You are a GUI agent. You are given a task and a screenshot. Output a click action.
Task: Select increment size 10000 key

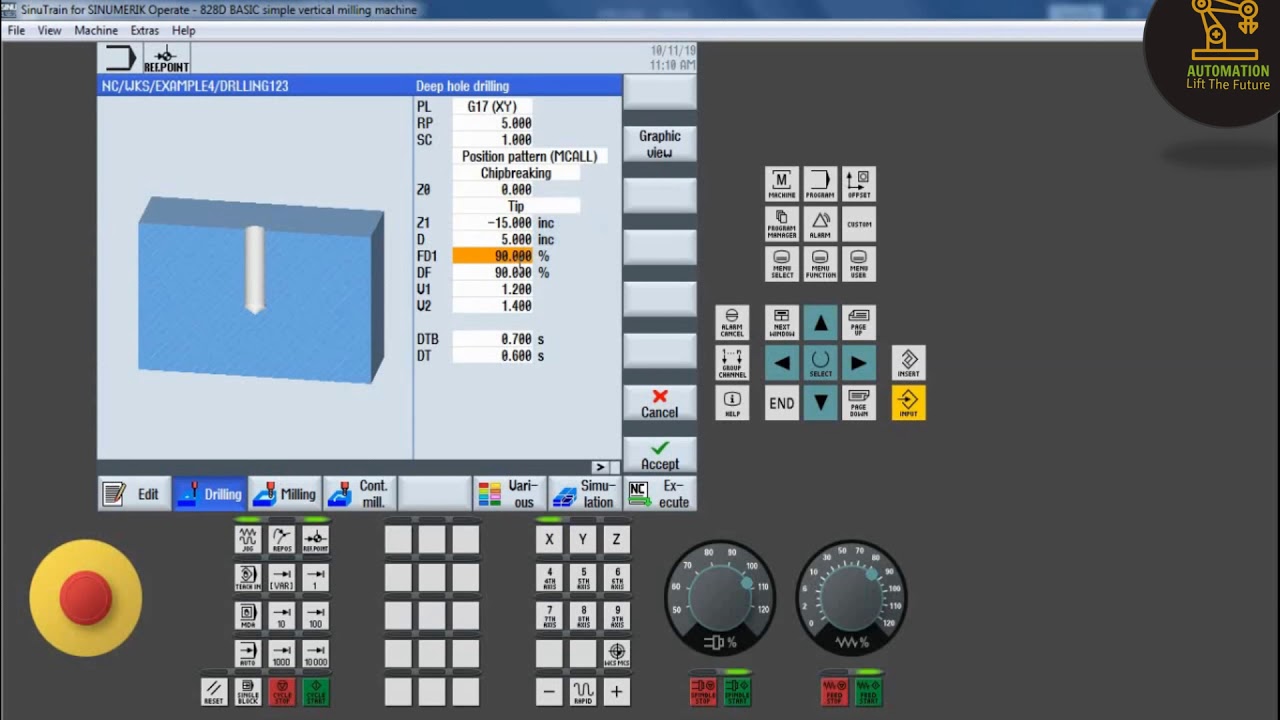pyautogui.click(x=316, y=654)
